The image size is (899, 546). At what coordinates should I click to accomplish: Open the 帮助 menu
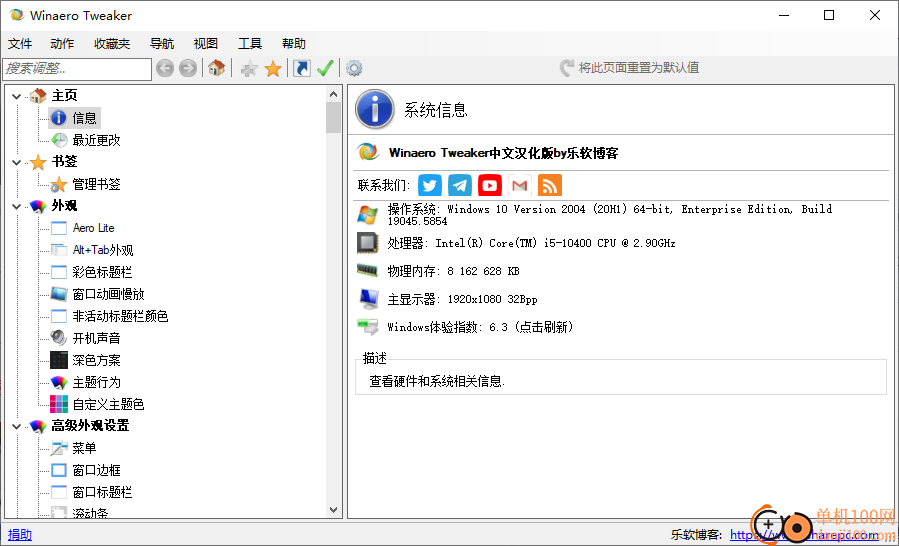tap(294, 44)
